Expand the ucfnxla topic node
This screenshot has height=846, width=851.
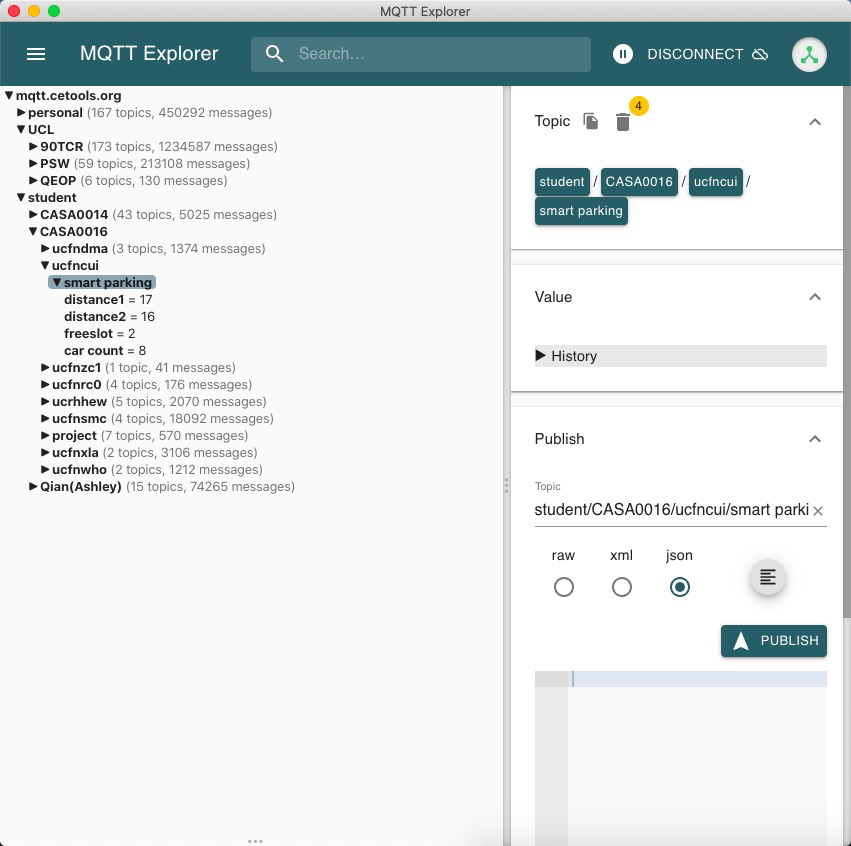coord(46,453)
